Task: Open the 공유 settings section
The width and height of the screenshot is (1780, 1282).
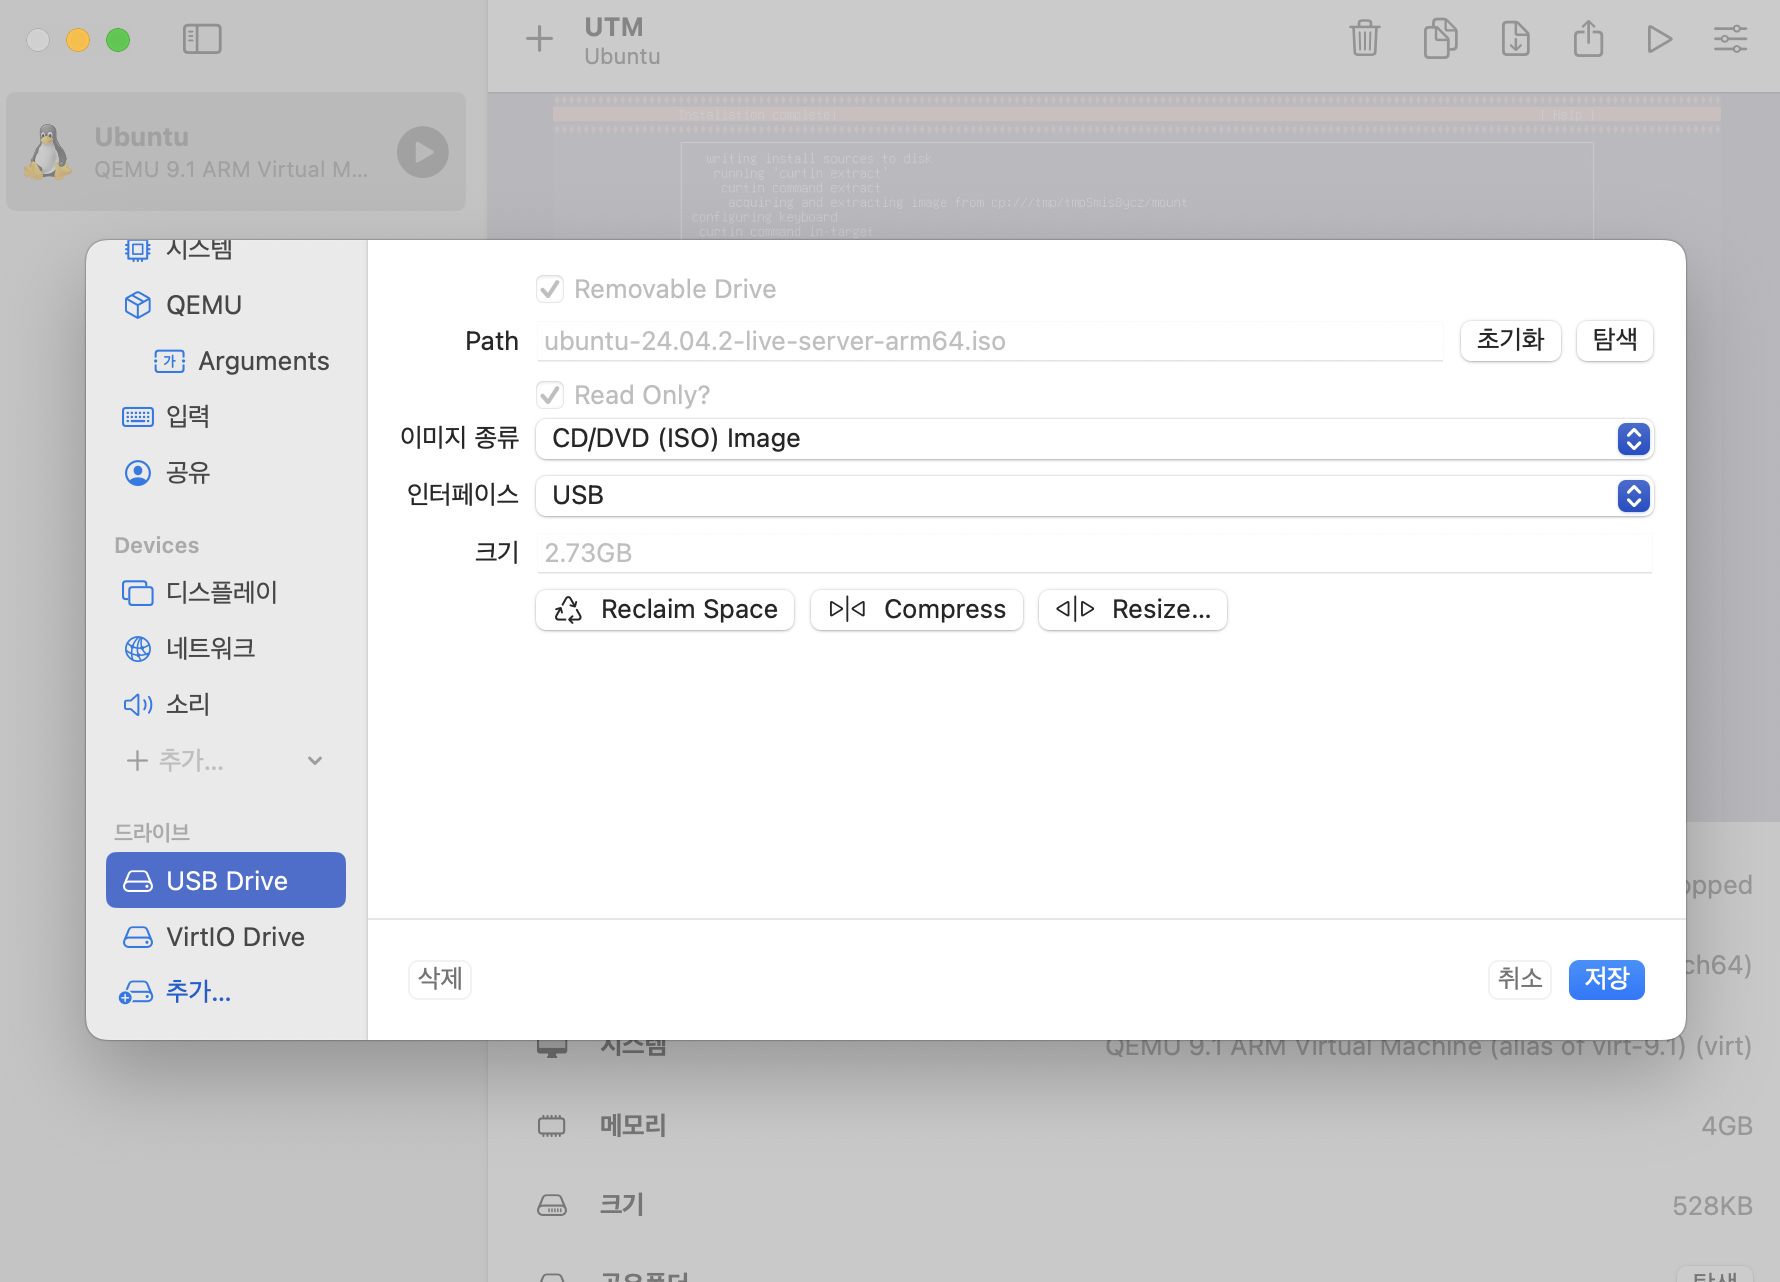Action: [226, 473]
